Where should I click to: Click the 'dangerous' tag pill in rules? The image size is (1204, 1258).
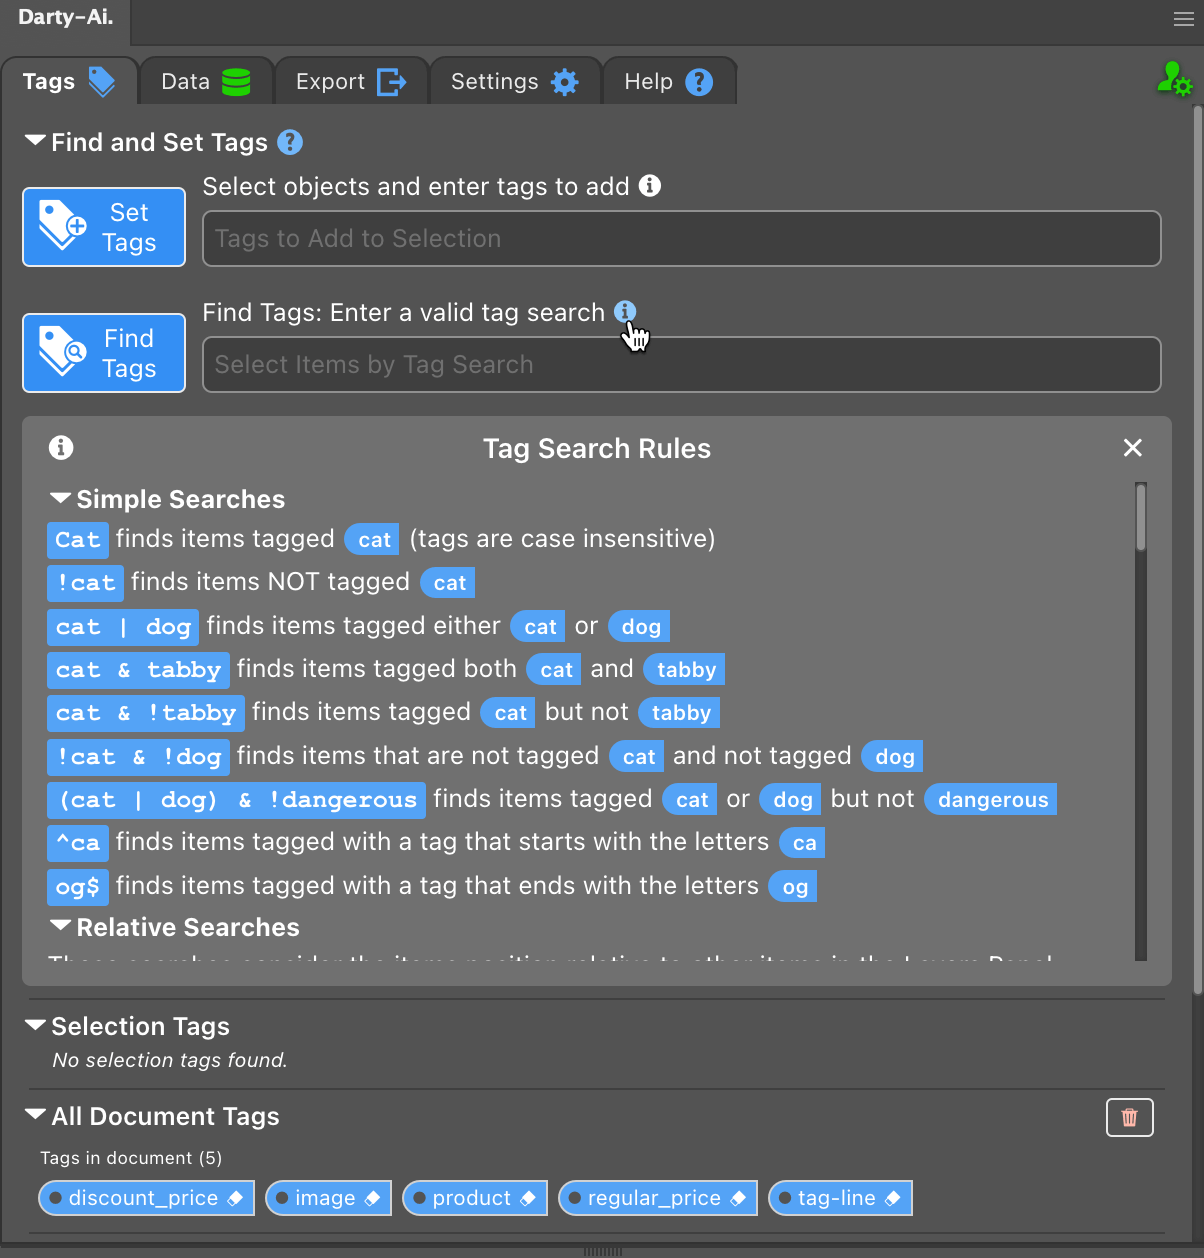[991, 800]
